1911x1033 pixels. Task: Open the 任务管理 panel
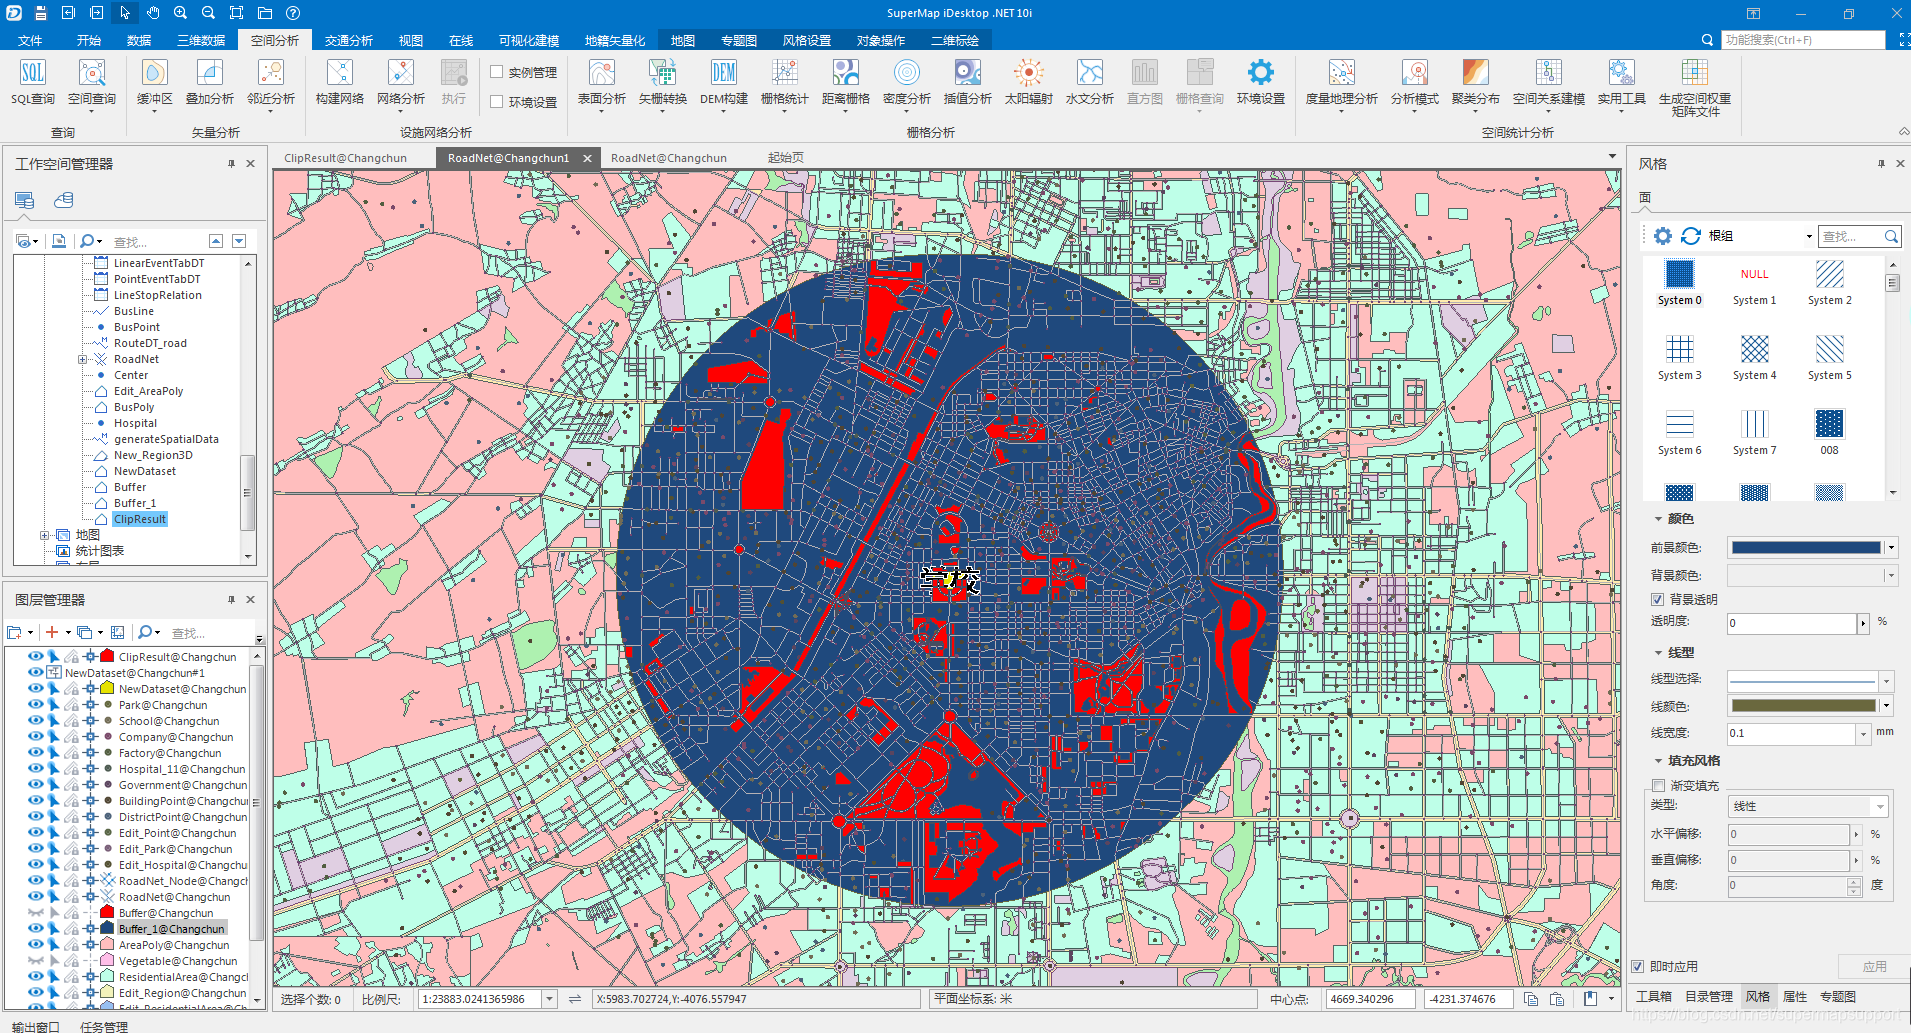(104, 1026)
